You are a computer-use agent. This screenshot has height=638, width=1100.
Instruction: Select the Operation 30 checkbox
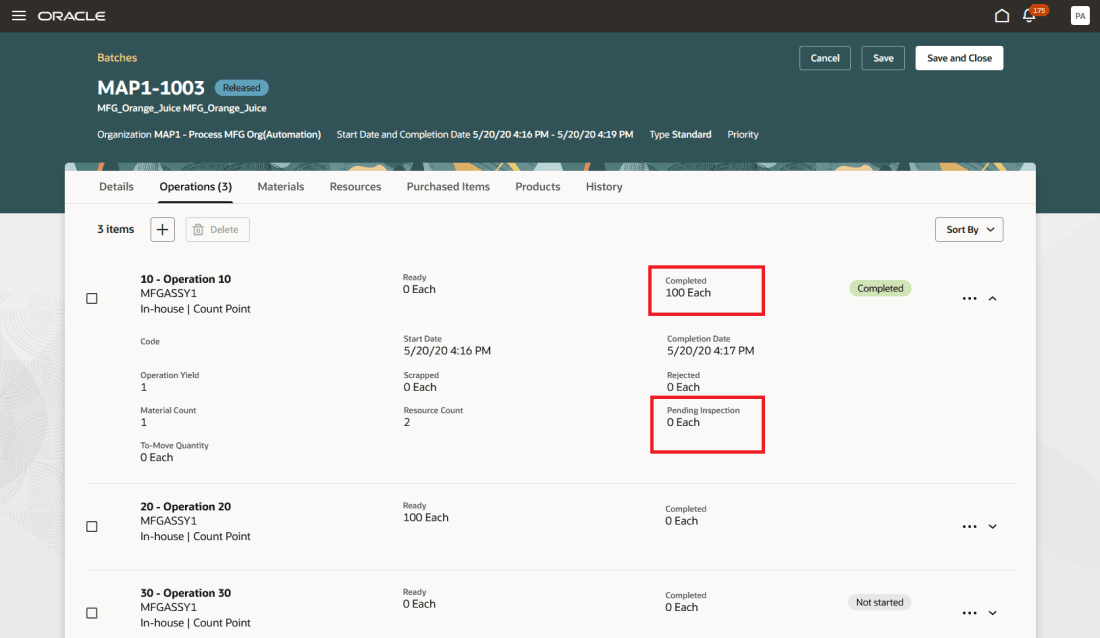pyautogui.click(x=92, y=613)
